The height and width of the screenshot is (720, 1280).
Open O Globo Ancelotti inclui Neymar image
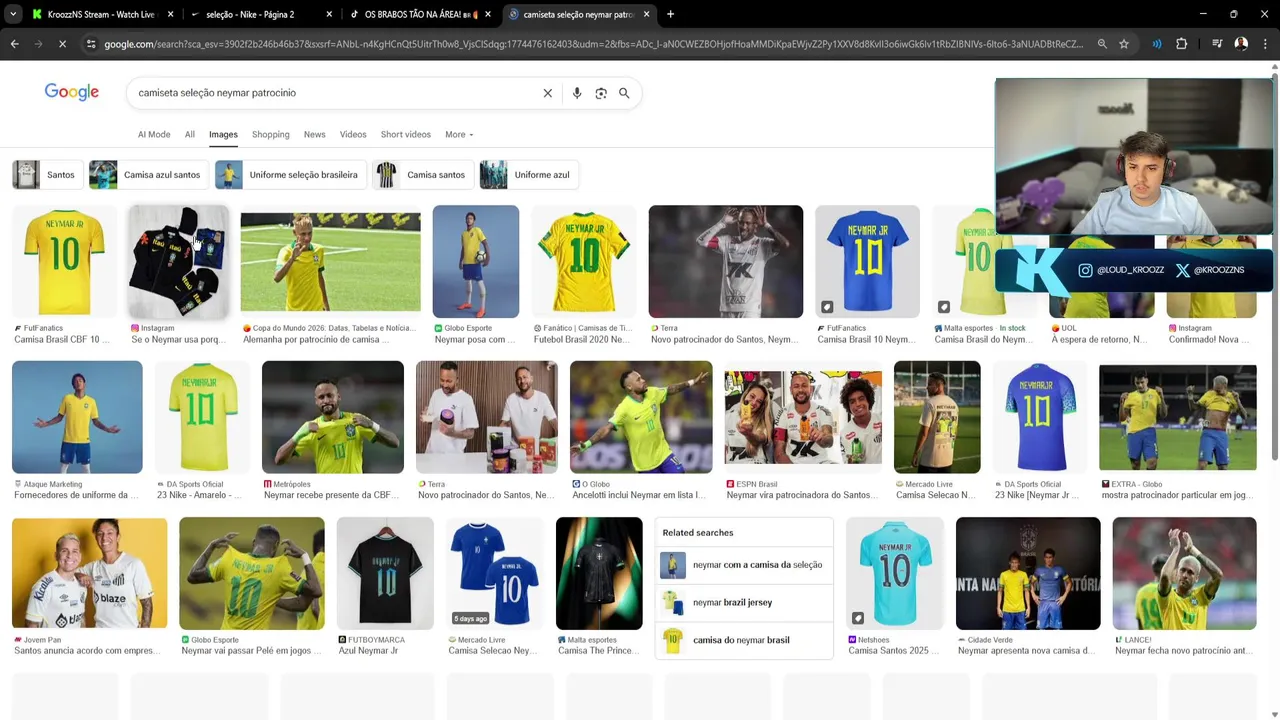(641, 417)
